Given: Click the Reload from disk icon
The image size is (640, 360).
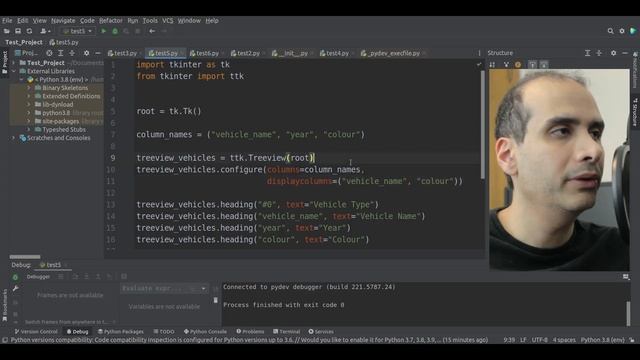Looking at the screenshot, I should [x=29, y=31].
